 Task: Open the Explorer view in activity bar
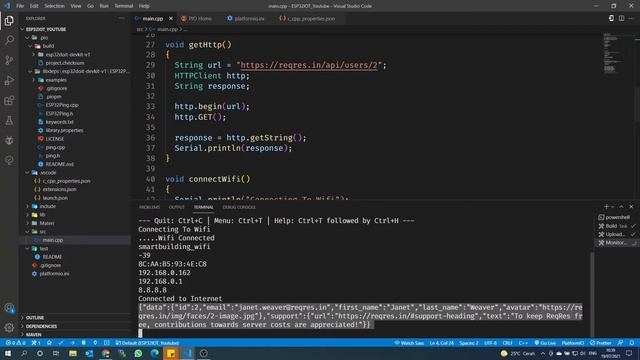(9, 20)
